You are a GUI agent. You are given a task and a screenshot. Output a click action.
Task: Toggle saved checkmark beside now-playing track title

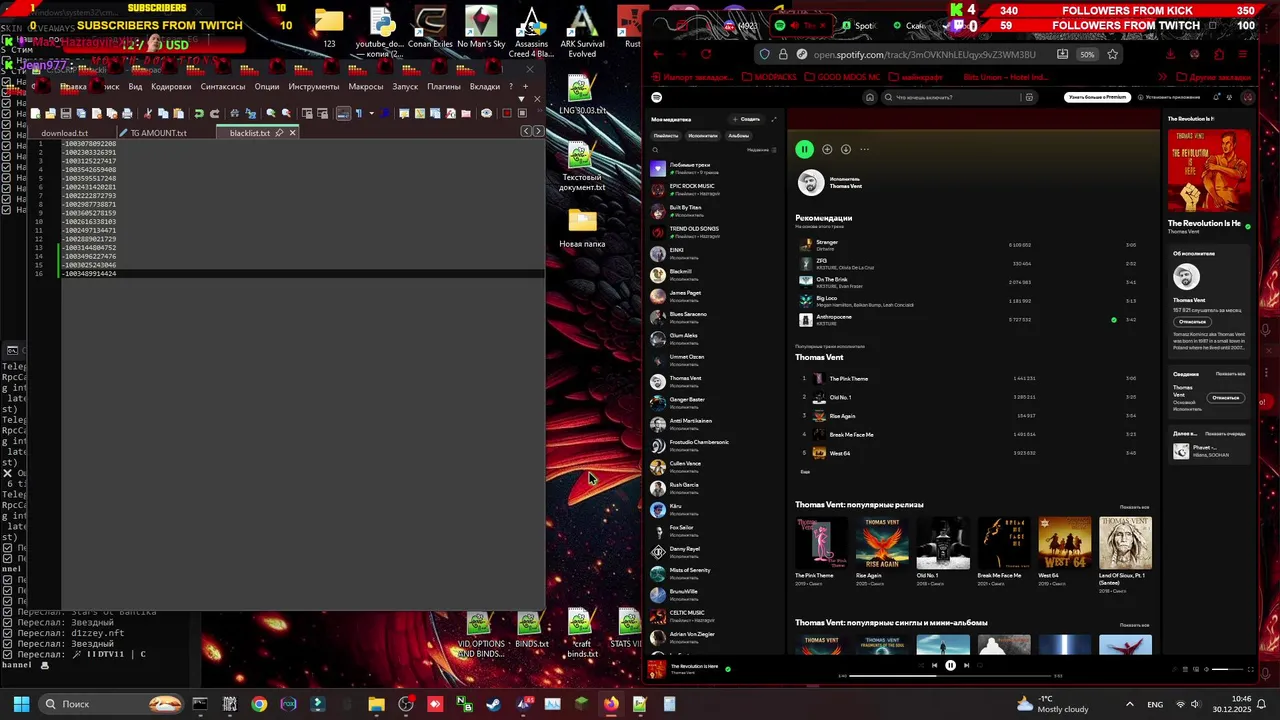click(728, 669)
